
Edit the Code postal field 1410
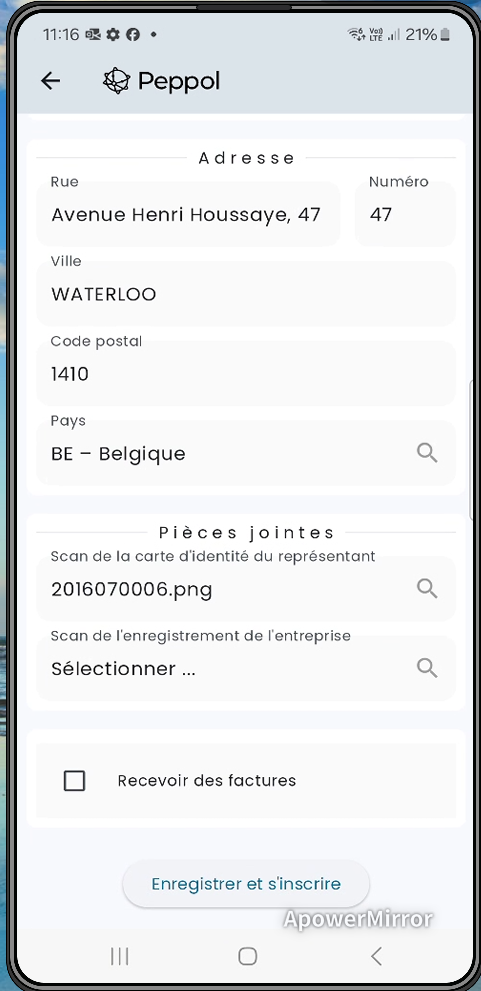click(x=246, y=374)
